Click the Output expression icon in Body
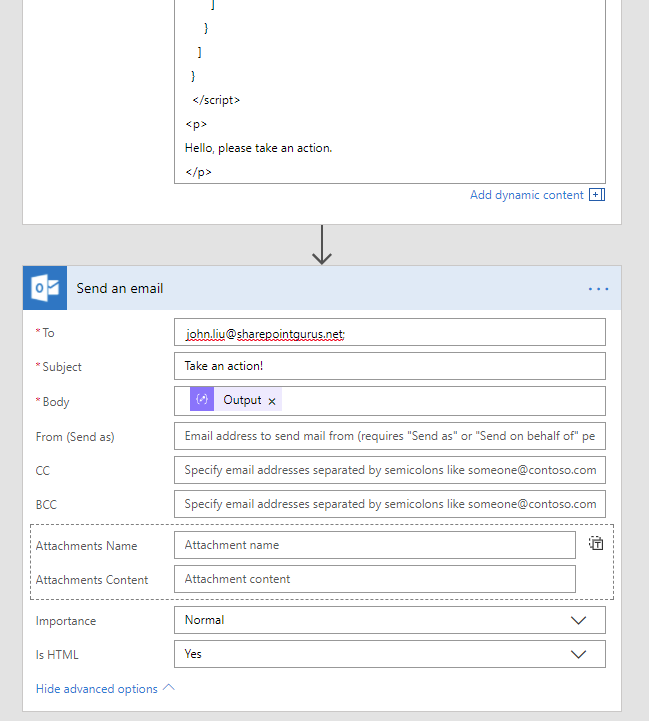The width and height of the screenshot is (649, 721). (x=202, y=400)
